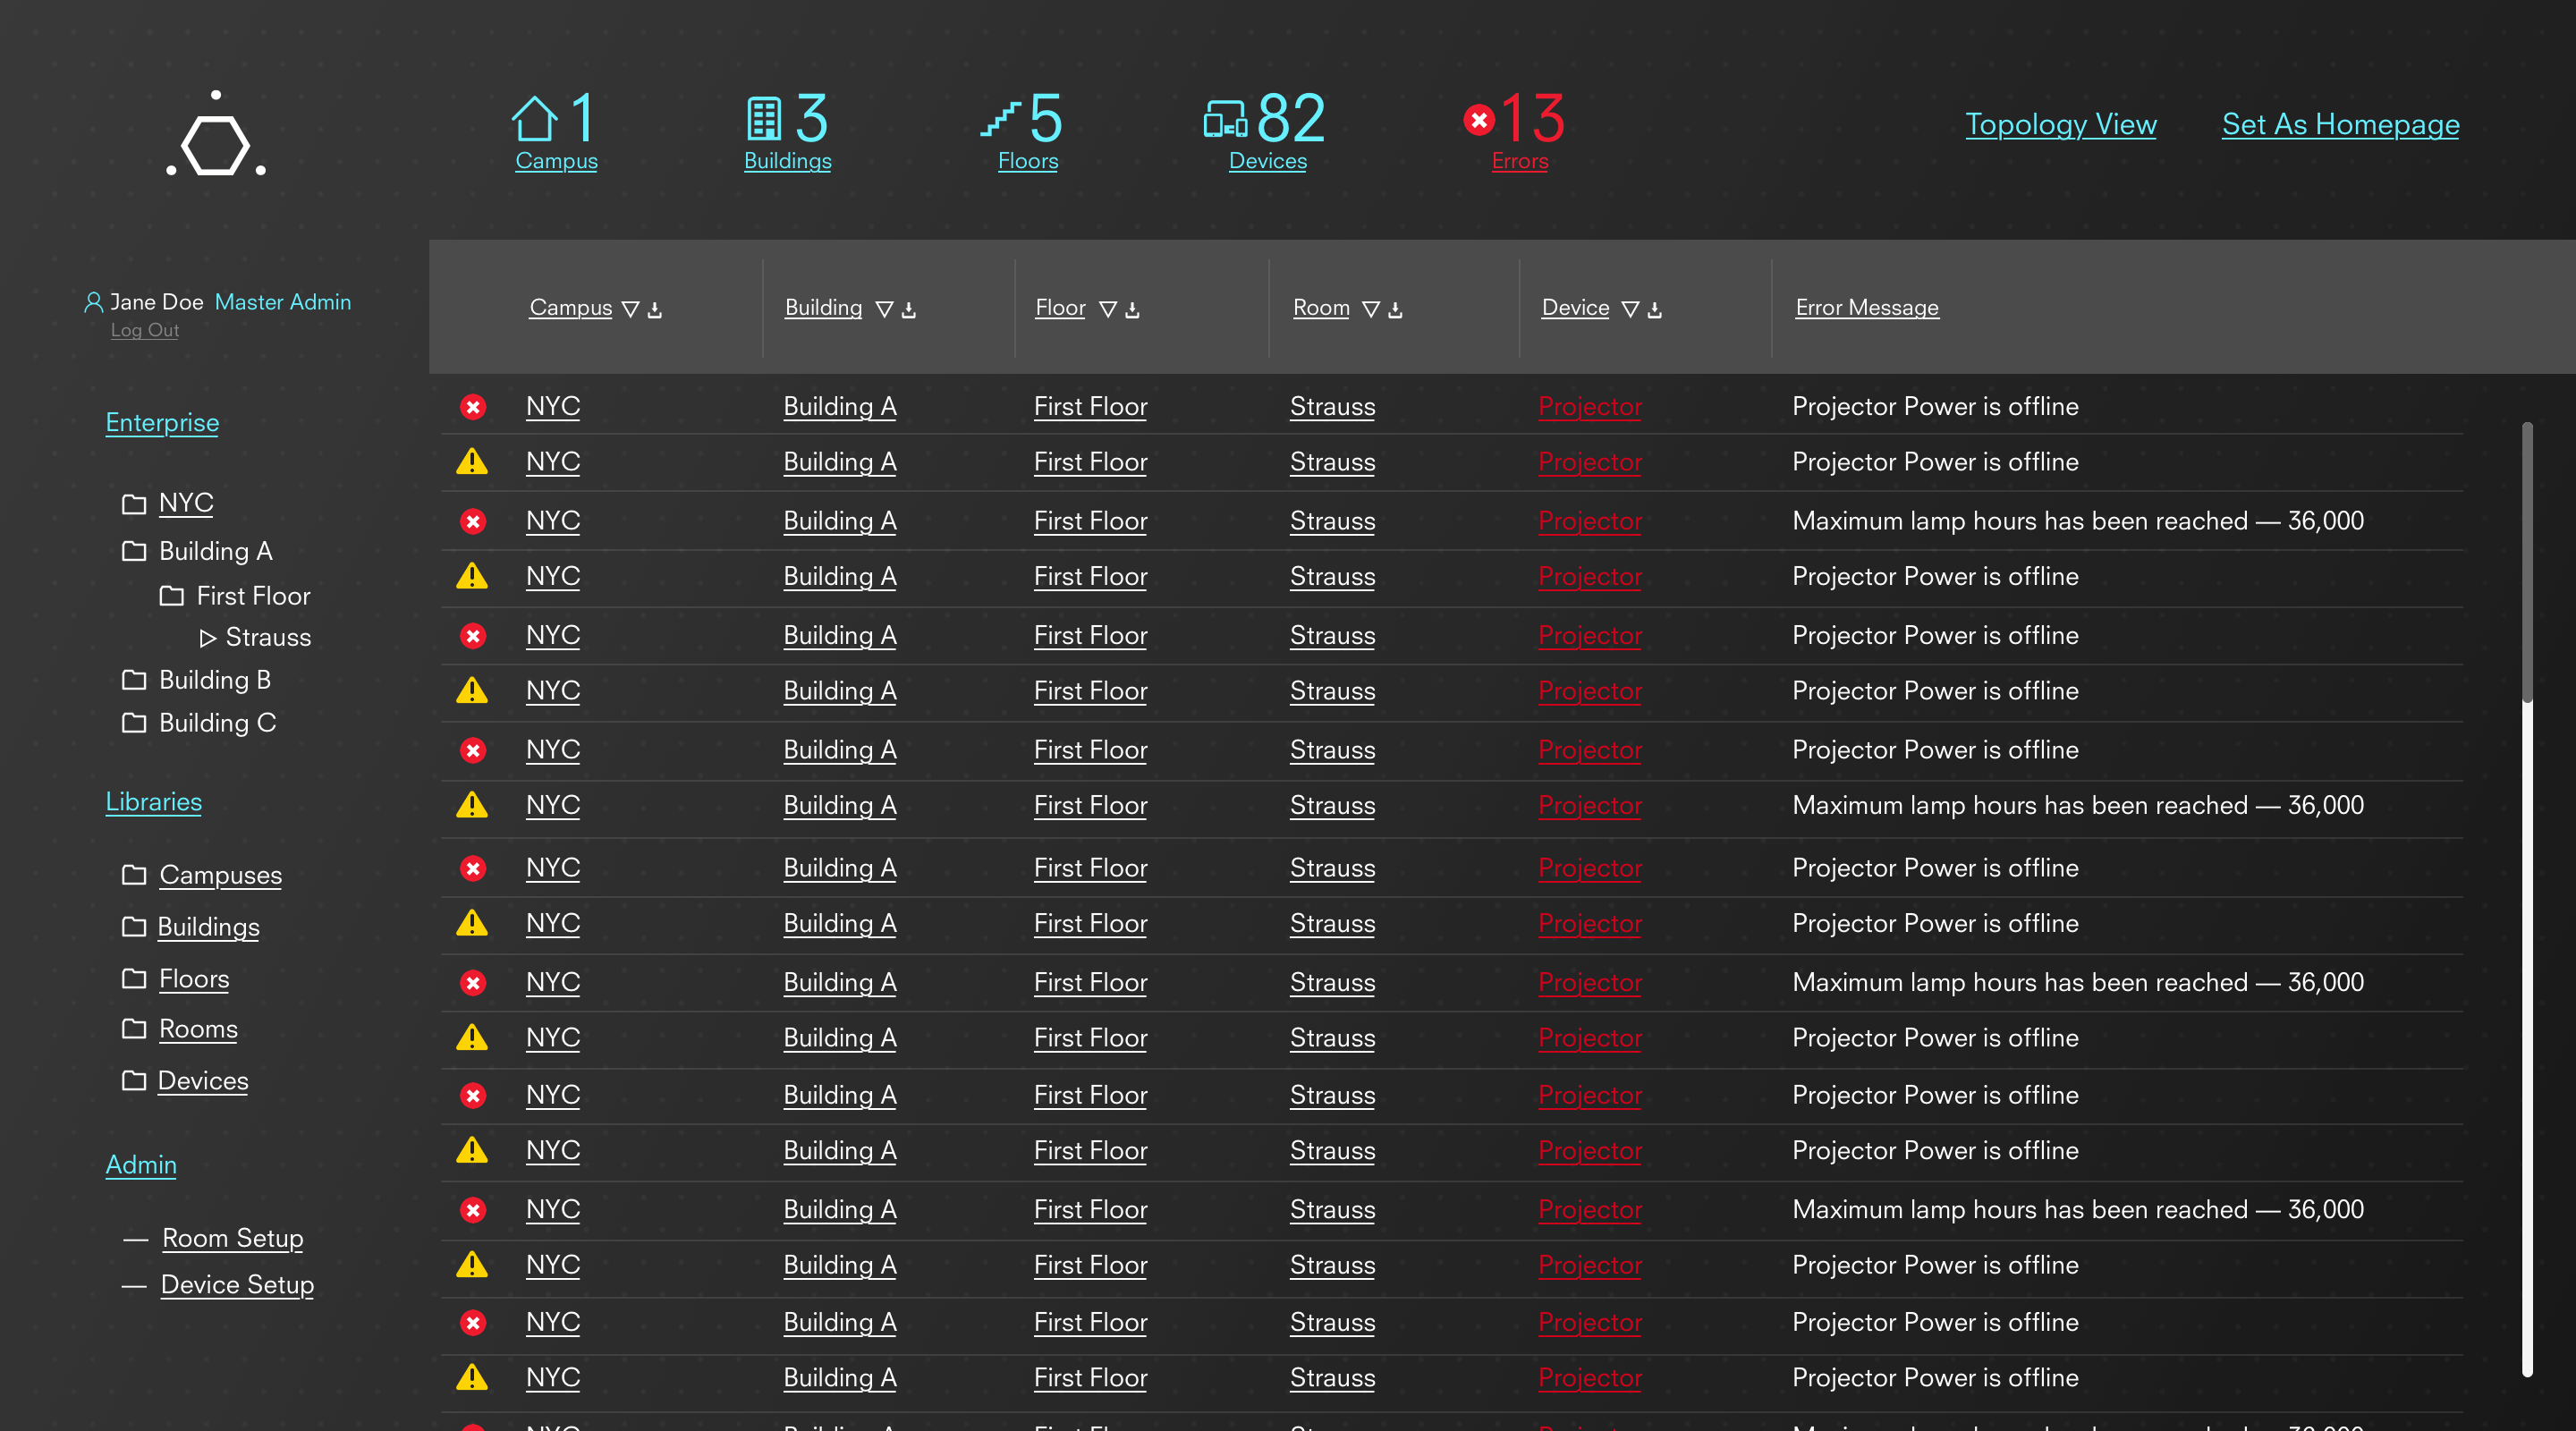Open the Campus column filter triangle
The image size is (2576, 1431).
click(x=630, y=310)
